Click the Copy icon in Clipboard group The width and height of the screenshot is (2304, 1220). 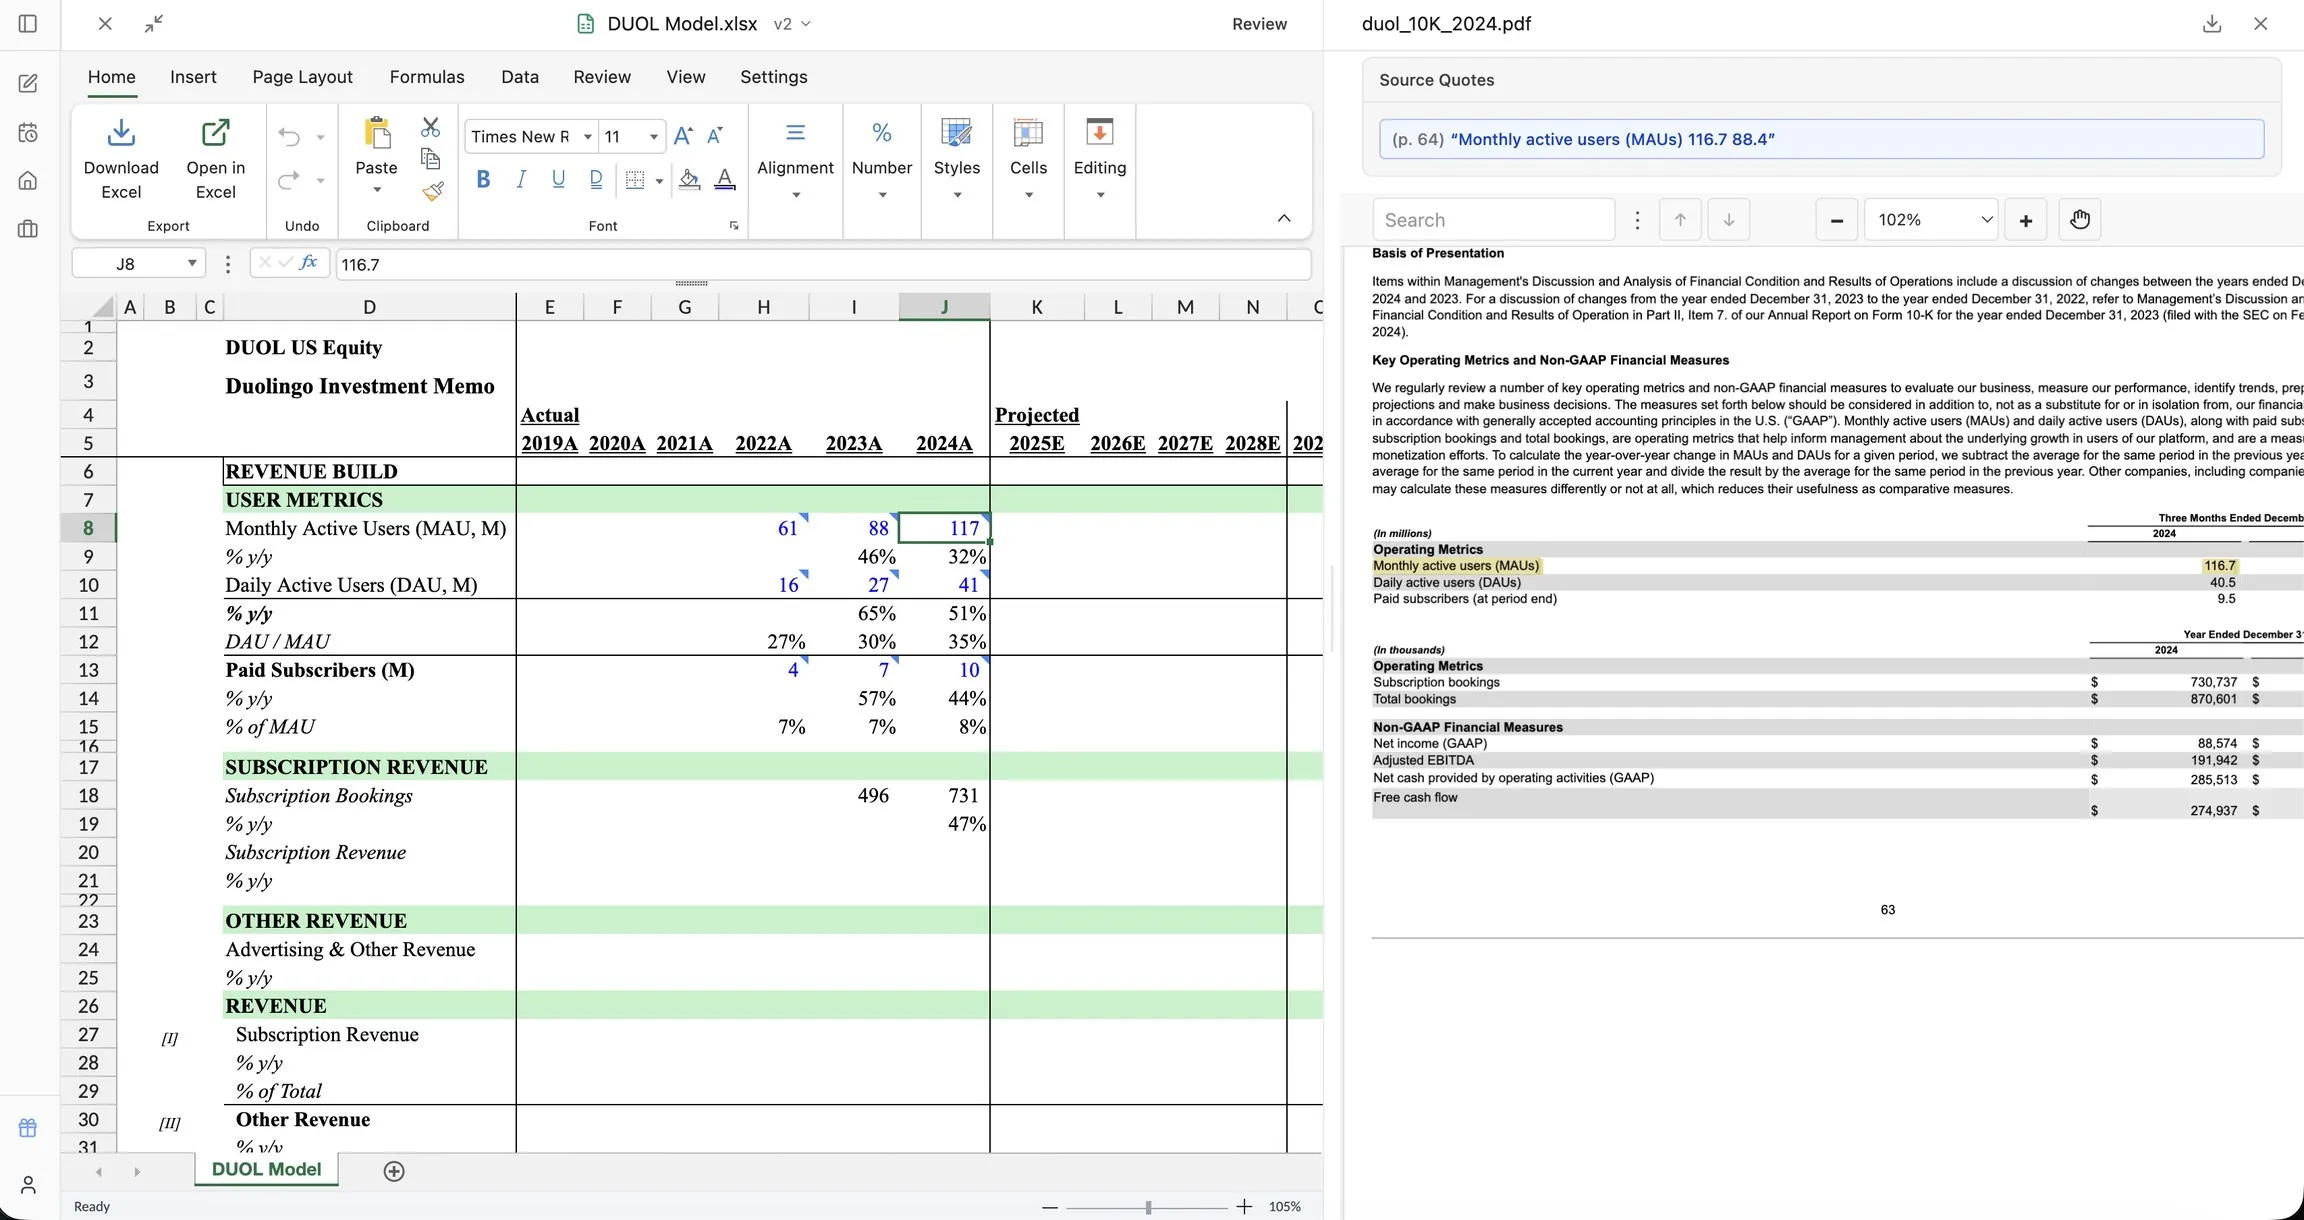pos(431,159)
